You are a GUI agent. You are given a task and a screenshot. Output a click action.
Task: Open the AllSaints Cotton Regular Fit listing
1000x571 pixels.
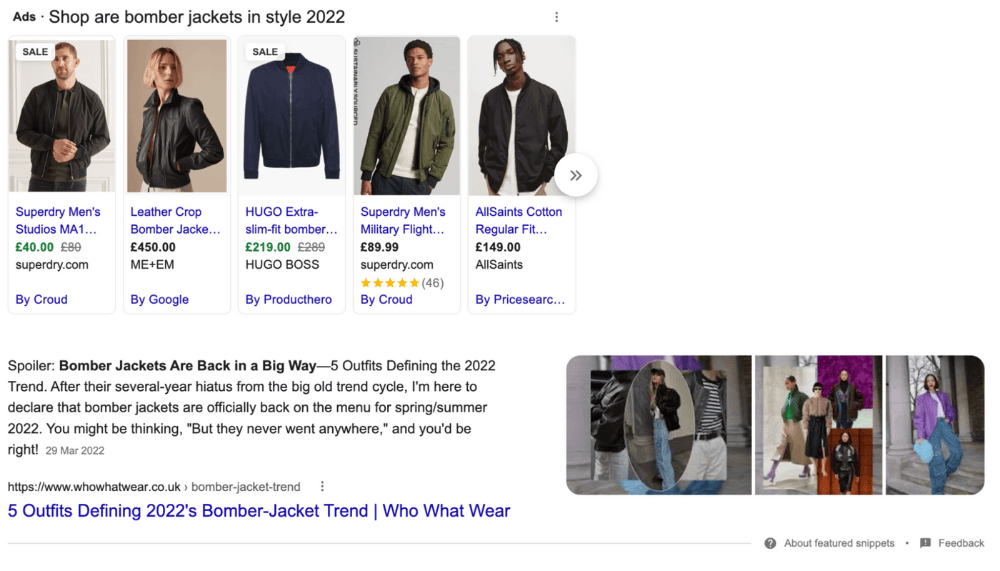[x=519, y=220]
